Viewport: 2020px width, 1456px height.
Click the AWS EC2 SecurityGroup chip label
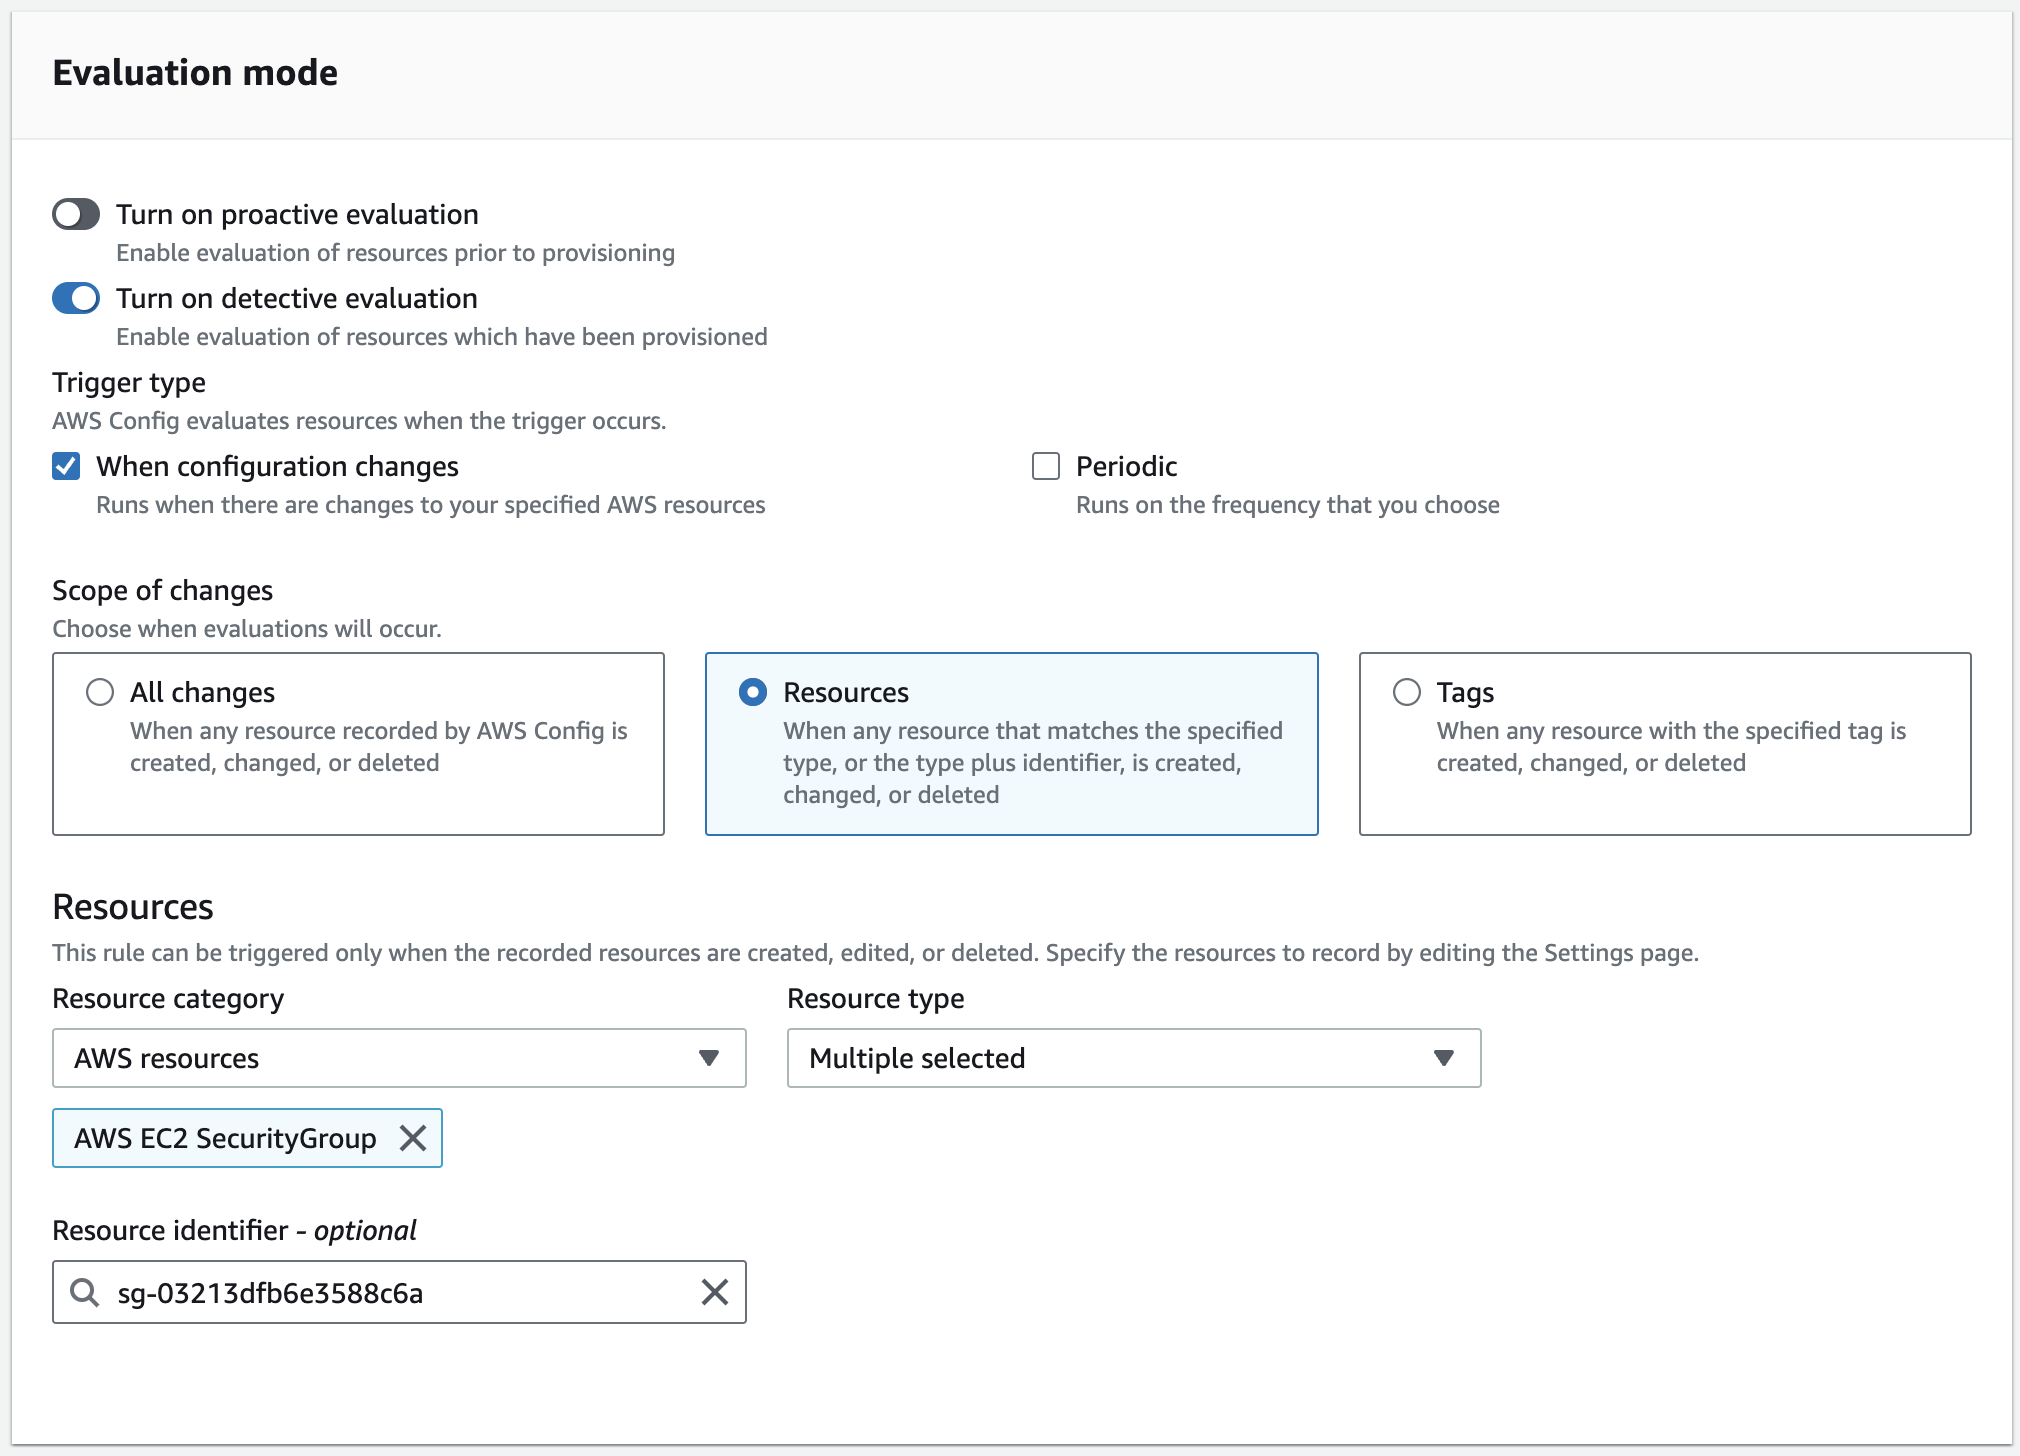point(225,1138)
